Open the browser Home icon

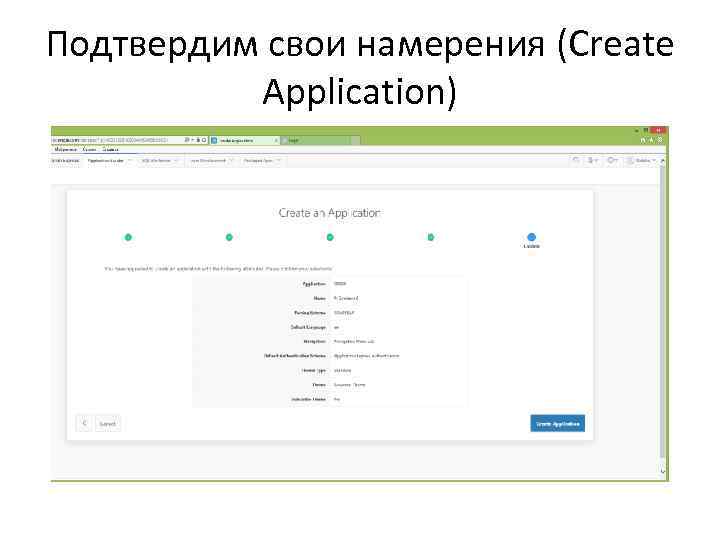pyautogui.click(x=643, y=140)
